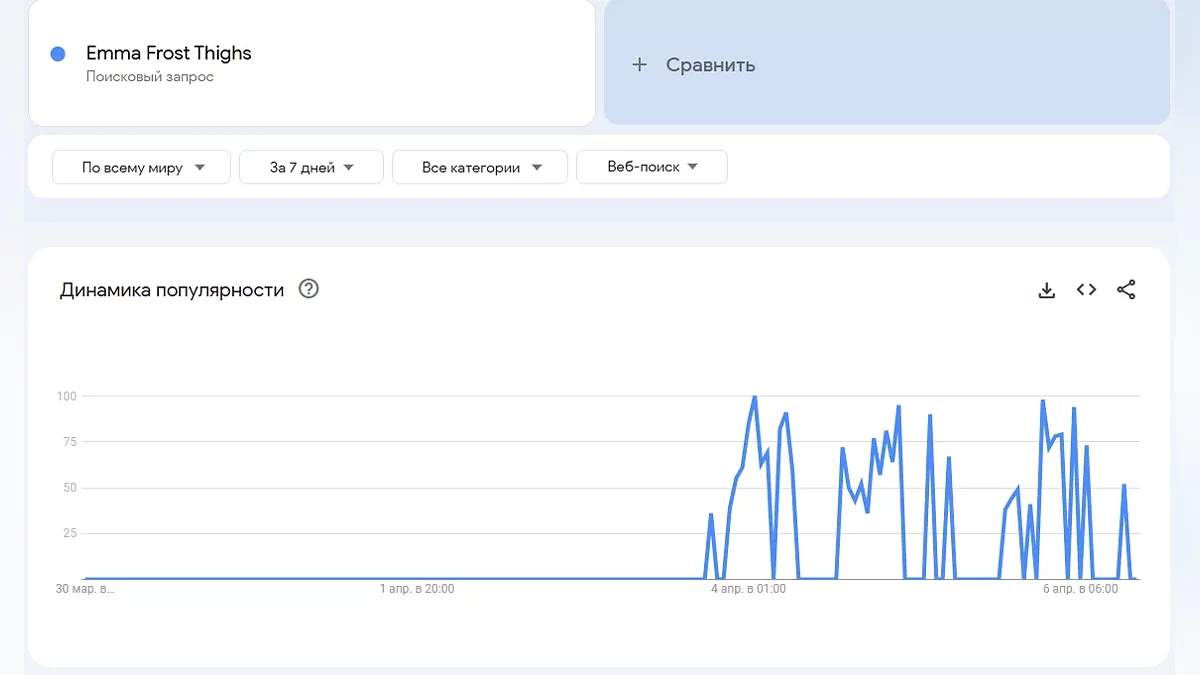Viewport: 1200px width, 675px height.
Task: Expand the По всему миру region dropdown
Action: click(x=141, y=168)
